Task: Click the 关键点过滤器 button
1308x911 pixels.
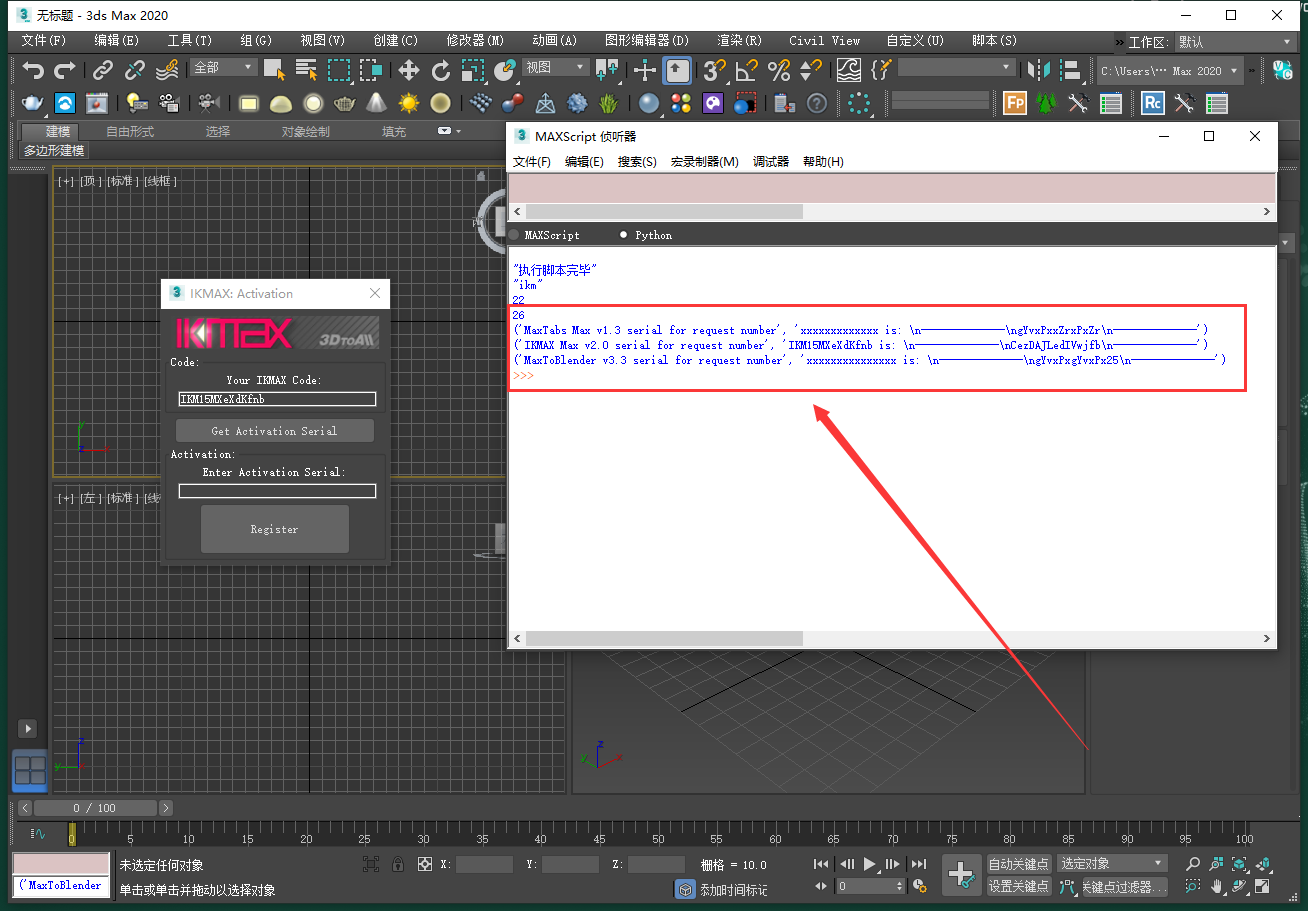Action: (x=1125, y=887)
